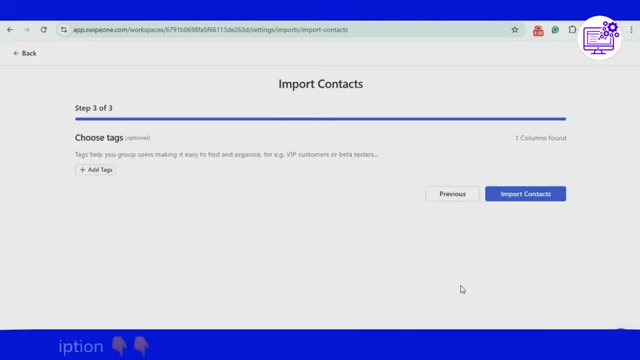Click the browser forward arrow
This screenshot has width=640, height=360.
tap(27, 30)
